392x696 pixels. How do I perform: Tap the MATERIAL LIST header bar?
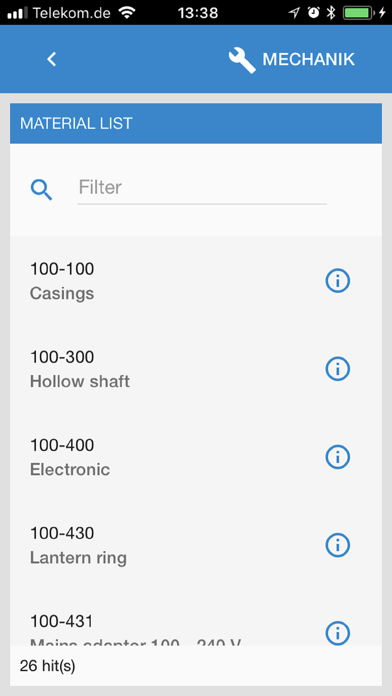coord(196,123)
